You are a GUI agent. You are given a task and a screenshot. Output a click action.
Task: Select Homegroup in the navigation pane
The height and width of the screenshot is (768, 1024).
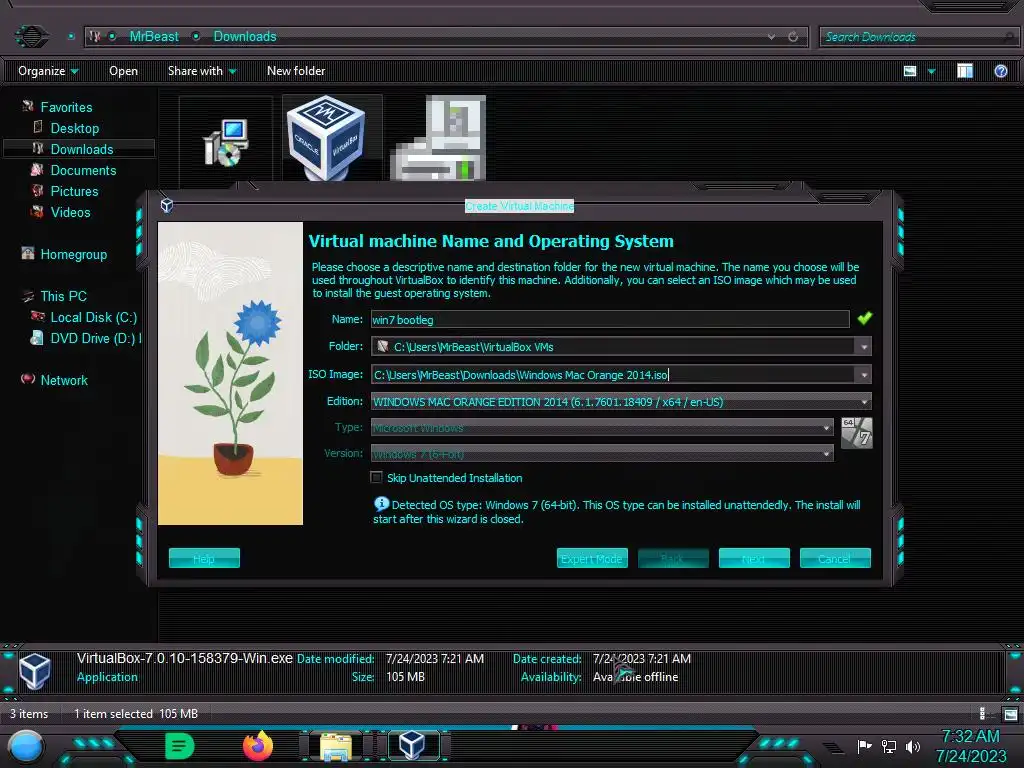(73, 254)
